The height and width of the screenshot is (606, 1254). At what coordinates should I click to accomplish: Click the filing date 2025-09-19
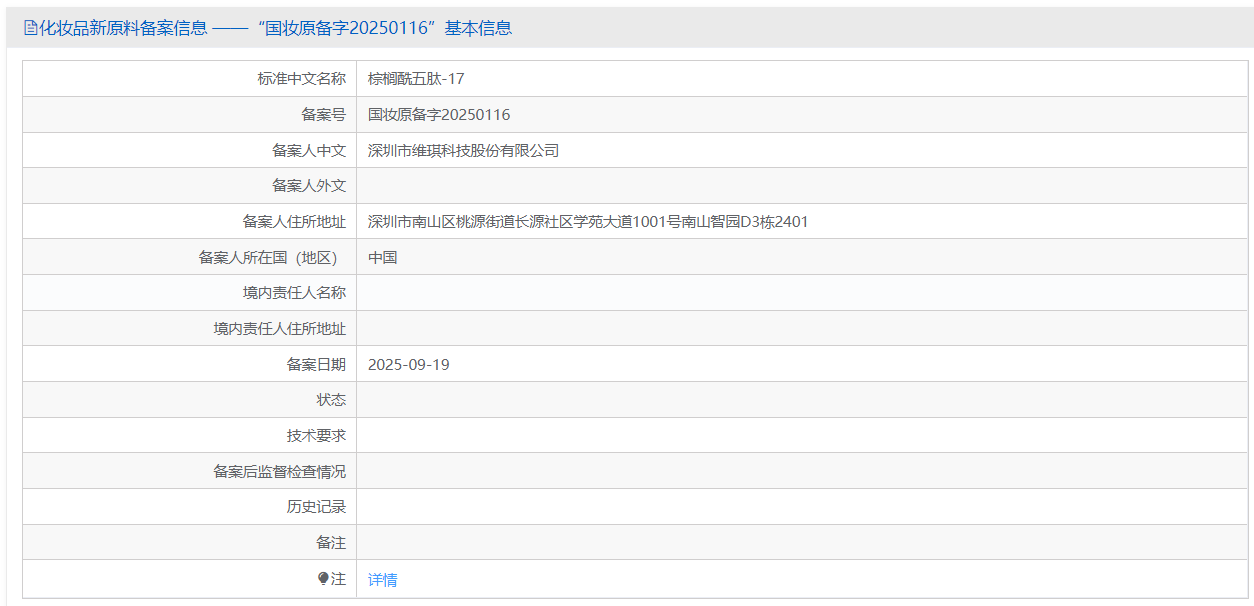point(408,365)
